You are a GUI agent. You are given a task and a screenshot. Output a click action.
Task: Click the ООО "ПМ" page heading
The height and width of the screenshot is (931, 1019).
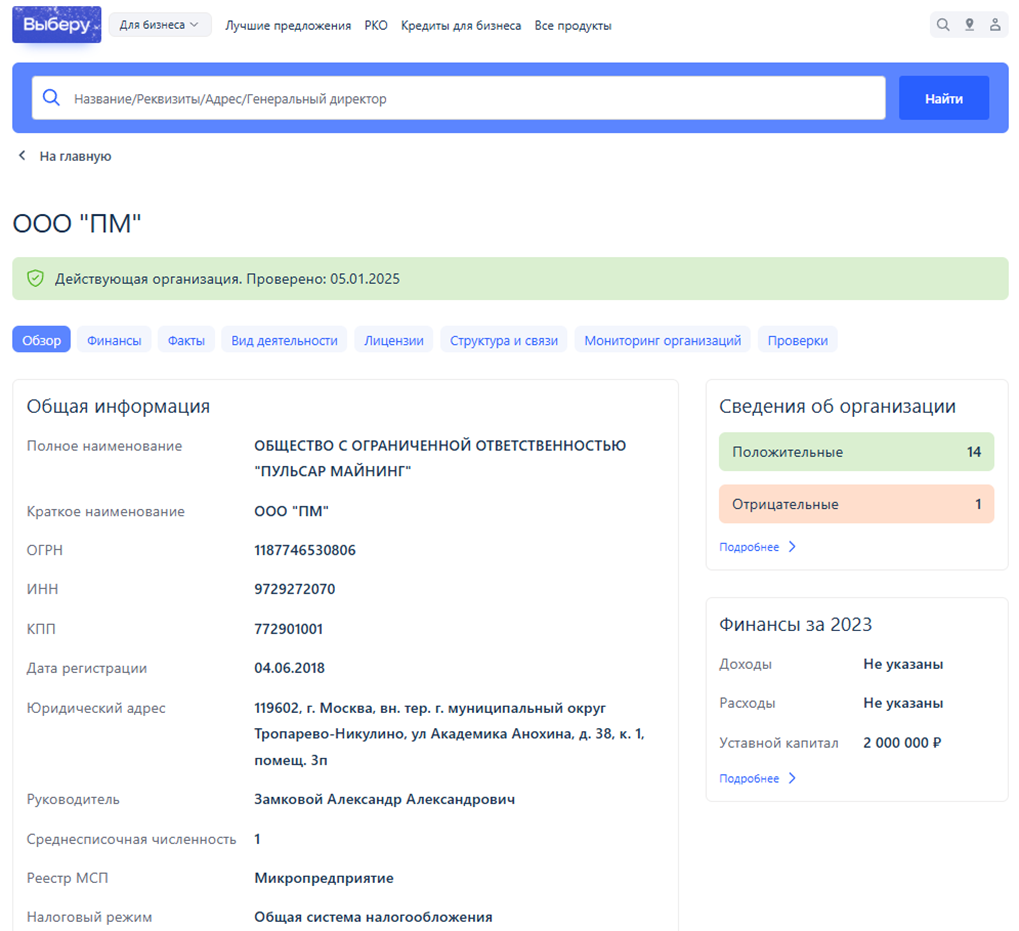(77, 223)
